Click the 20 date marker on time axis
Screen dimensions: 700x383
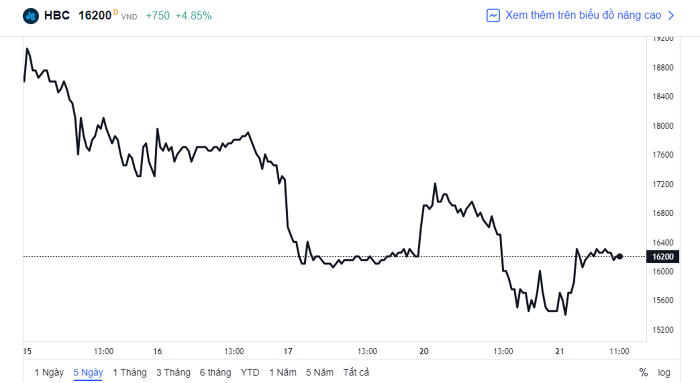point(424,351)
